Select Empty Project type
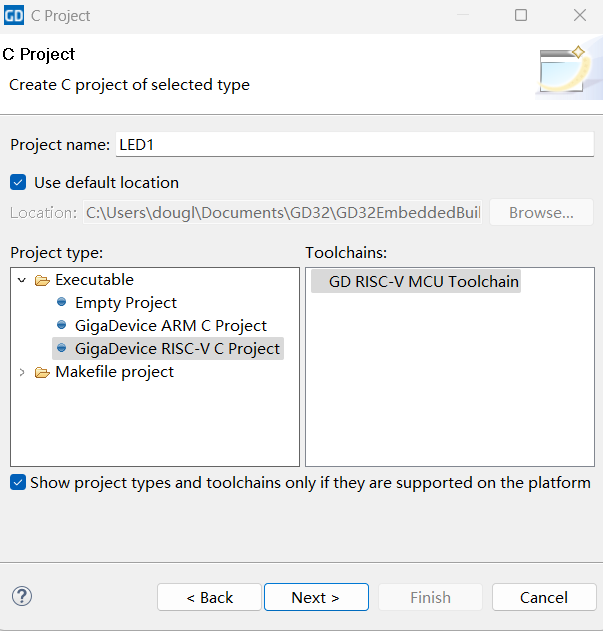The height and width of the screenshot is (631, 603). pos(125,302)
